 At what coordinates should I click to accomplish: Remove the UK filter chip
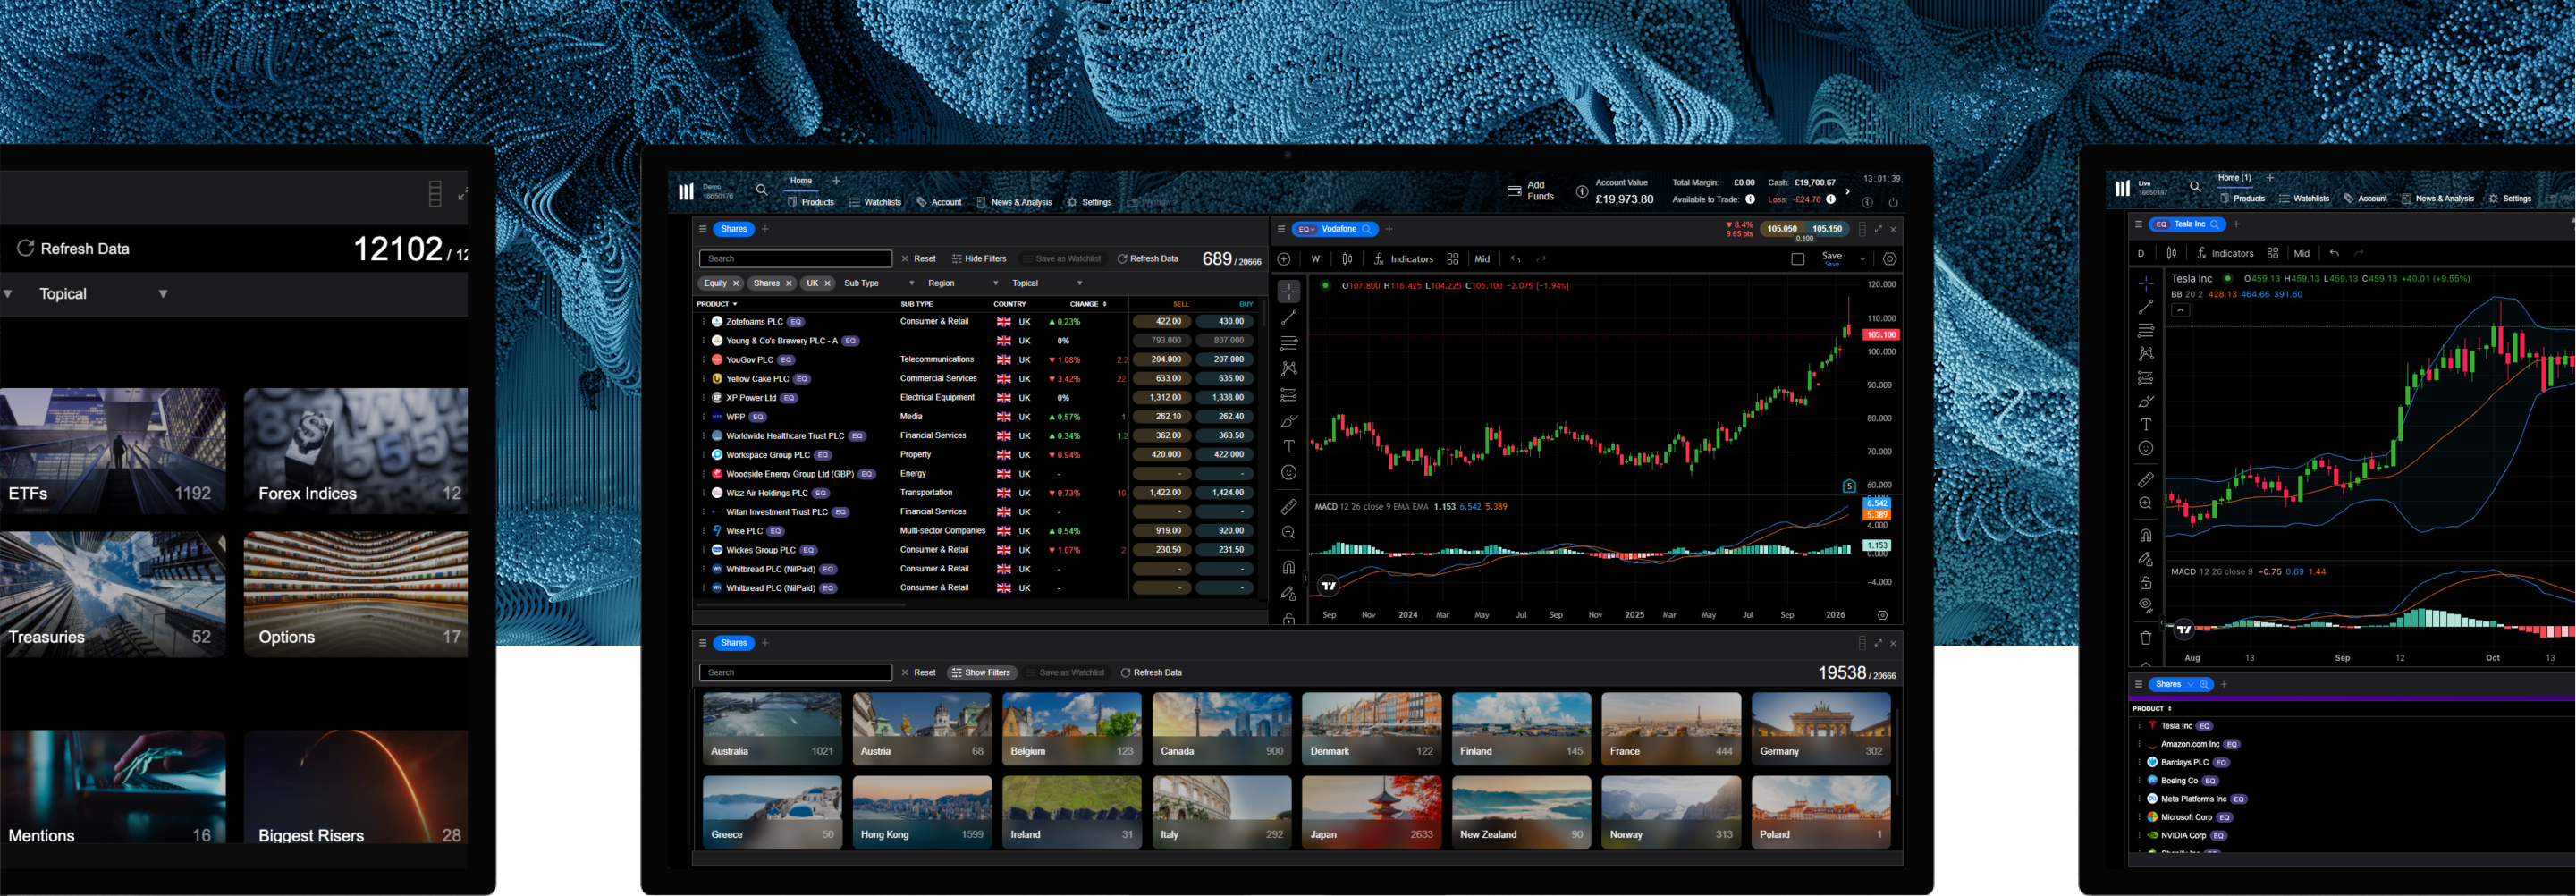point(827,284)
